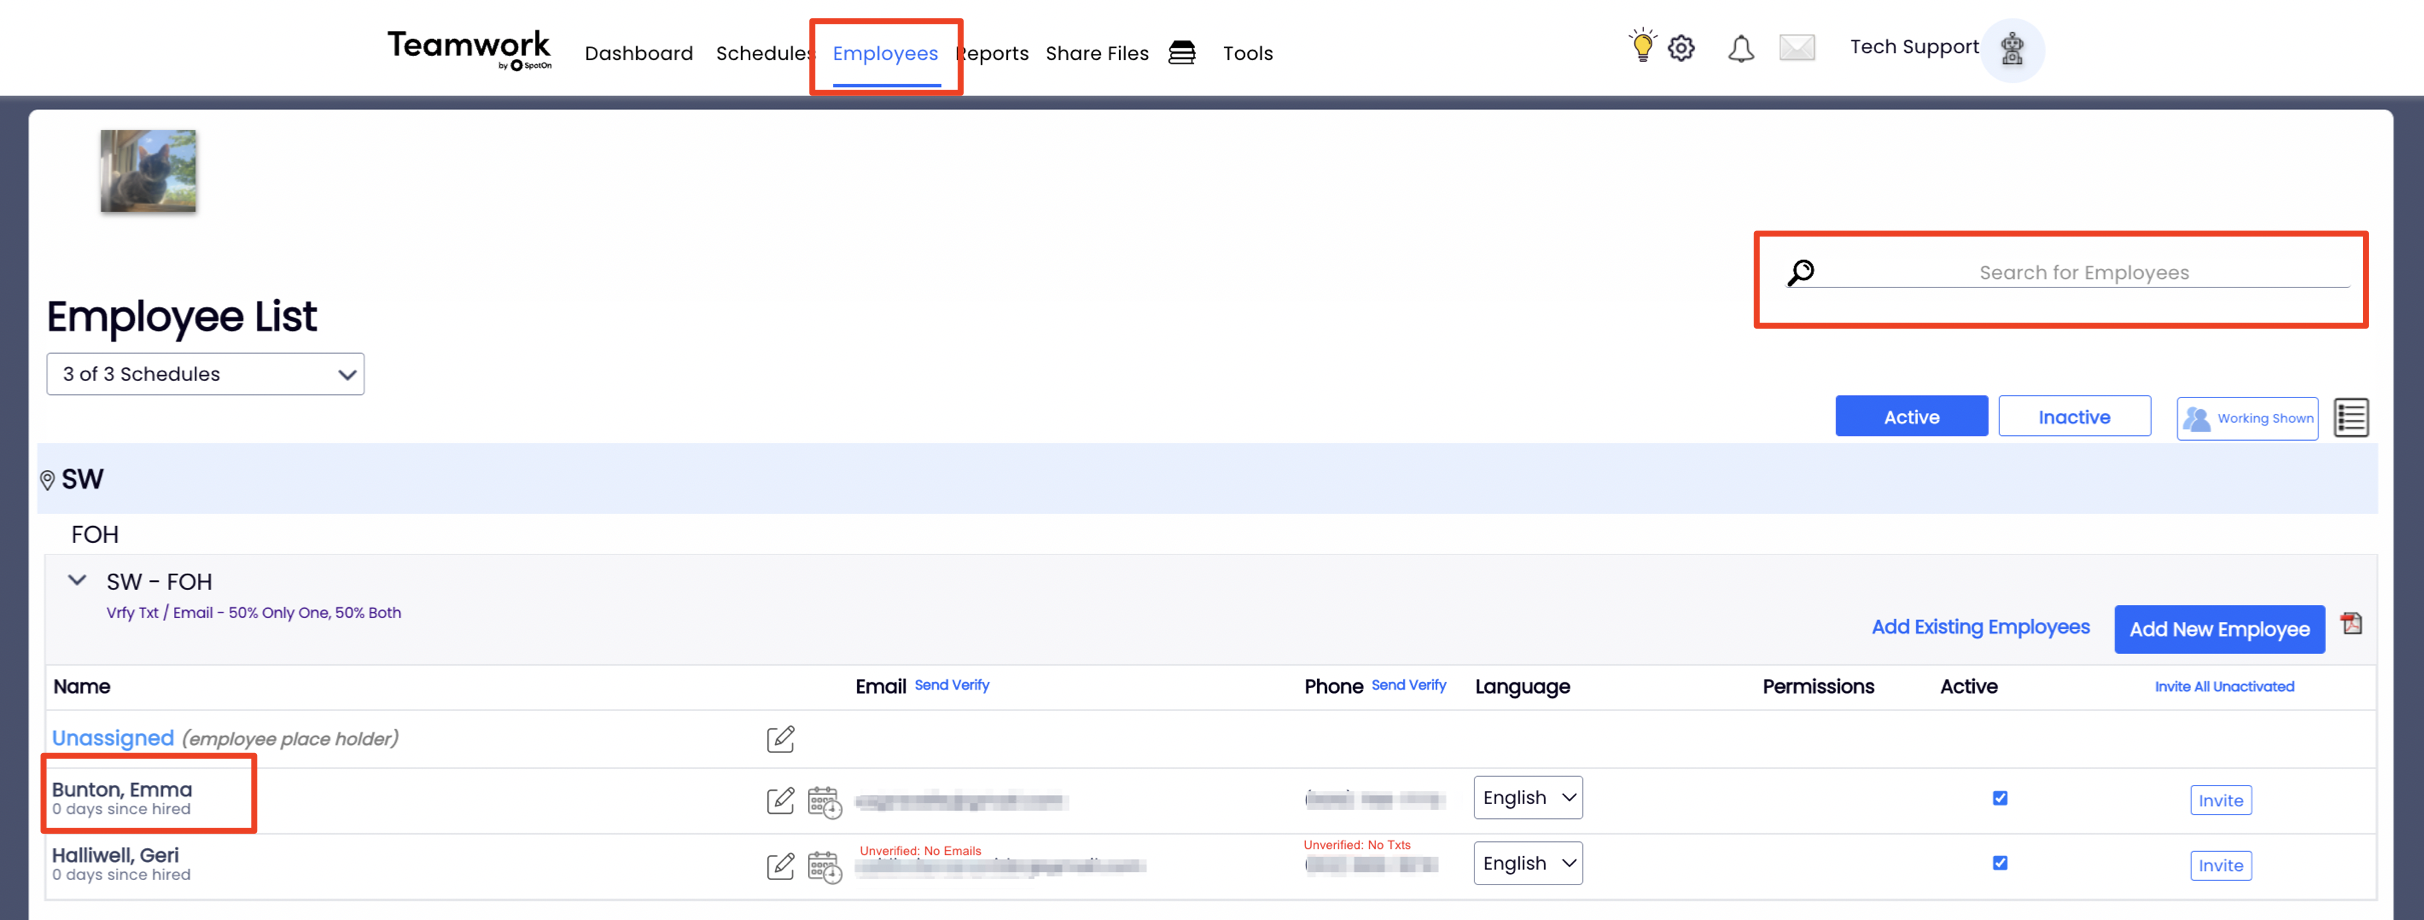Screen dimensions: 2424x920
Task: Click the FOH department label
Action: [95, 535]
